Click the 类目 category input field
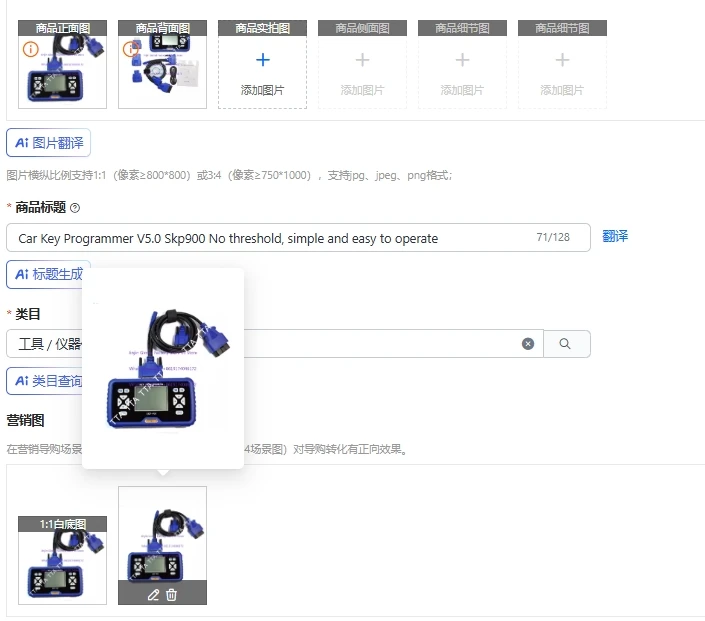The width and height of the screenshot is (705, 621). [275, 344]
